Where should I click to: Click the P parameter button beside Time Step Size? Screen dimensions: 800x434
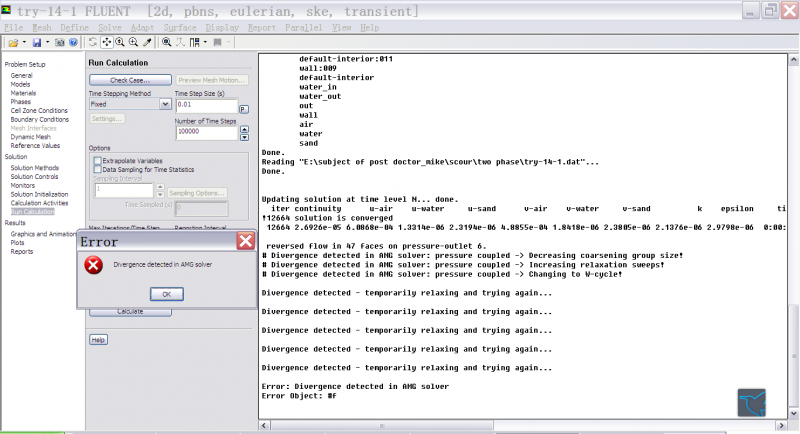[x=244, y=109]
